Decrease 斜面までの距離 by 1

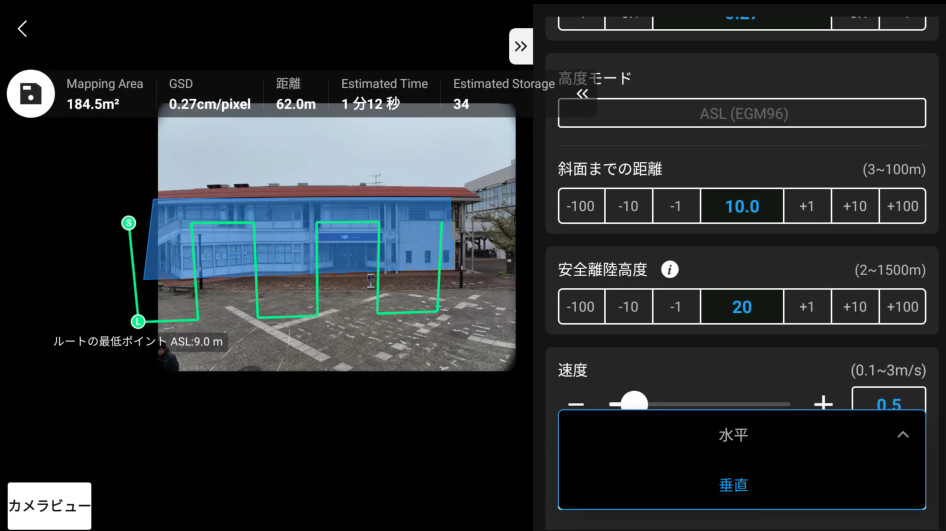tap(676, 206)
